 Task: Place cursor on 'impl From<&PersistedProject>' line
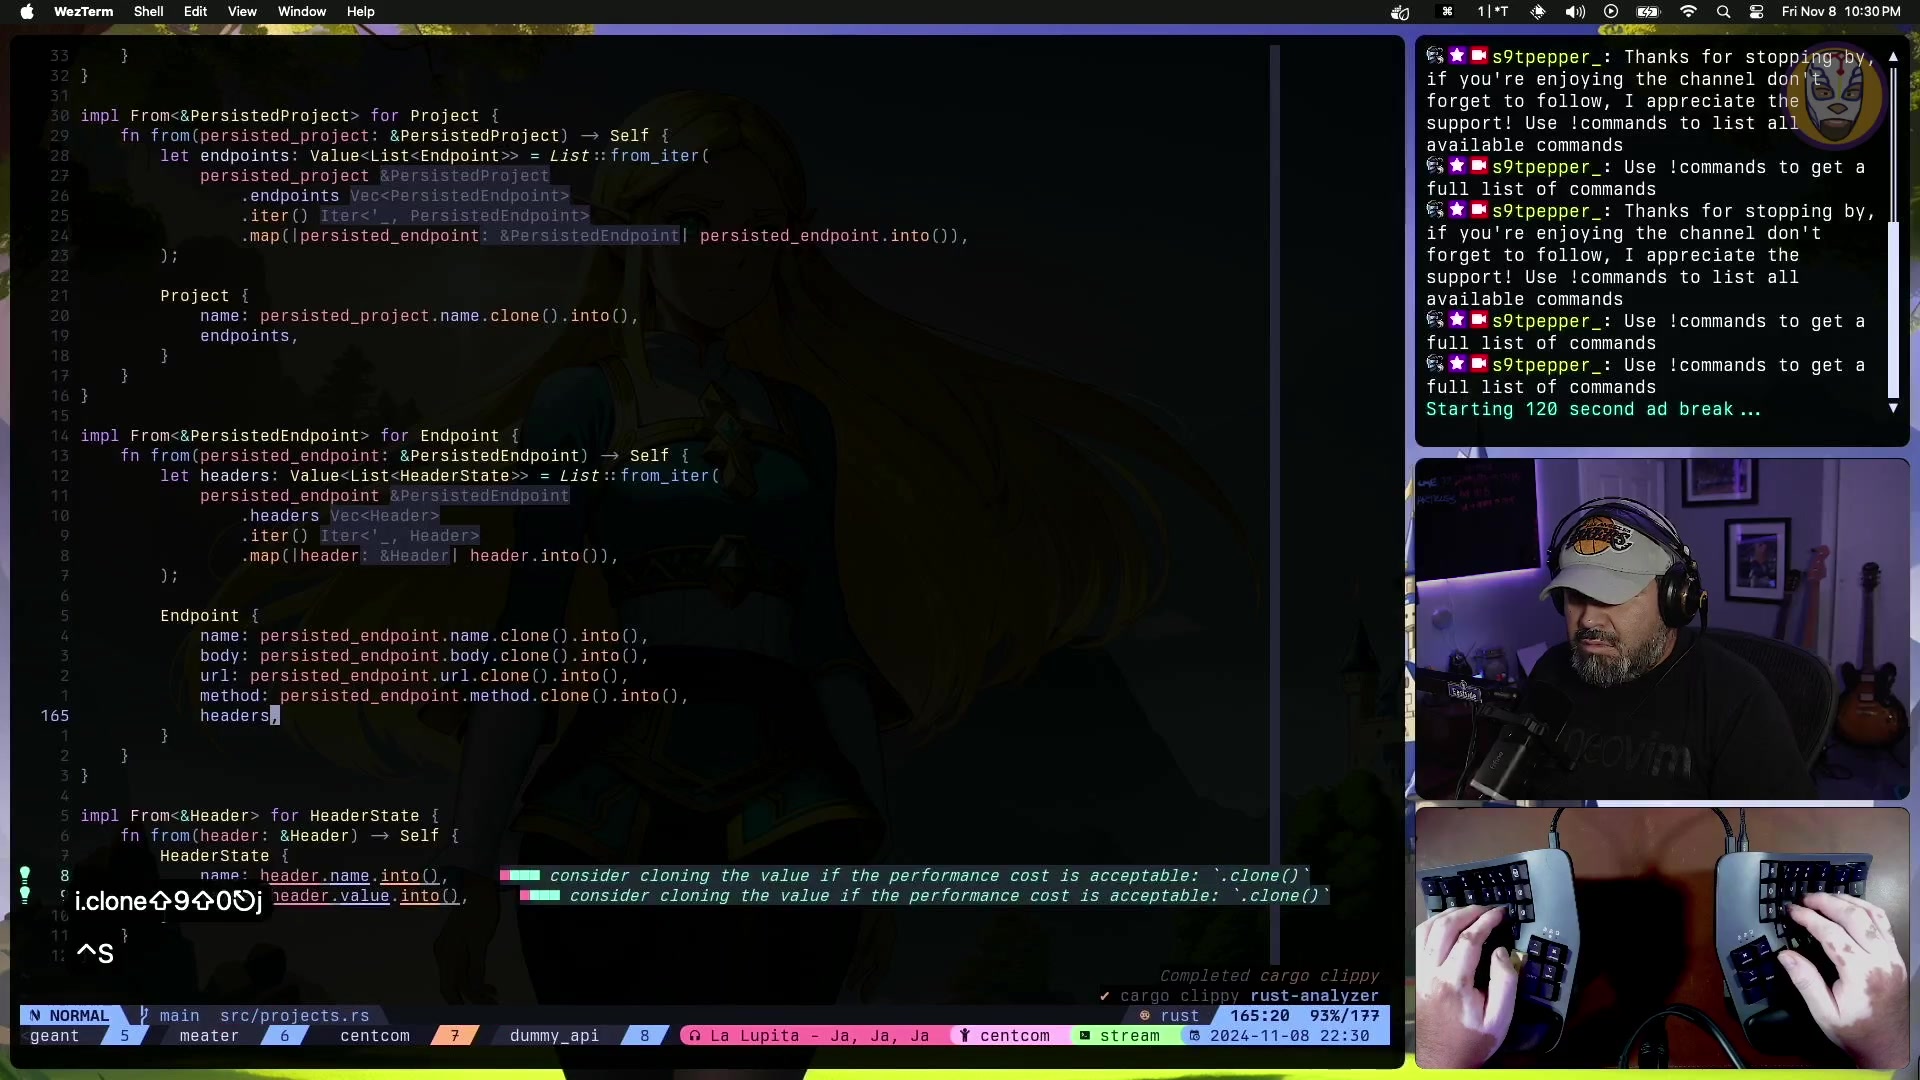290,116
